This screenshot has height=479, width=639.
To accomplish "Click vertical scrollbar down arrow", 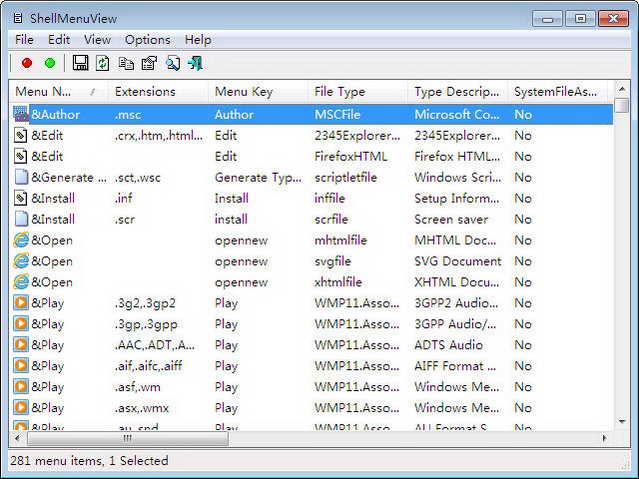I will tap(622, 422).
